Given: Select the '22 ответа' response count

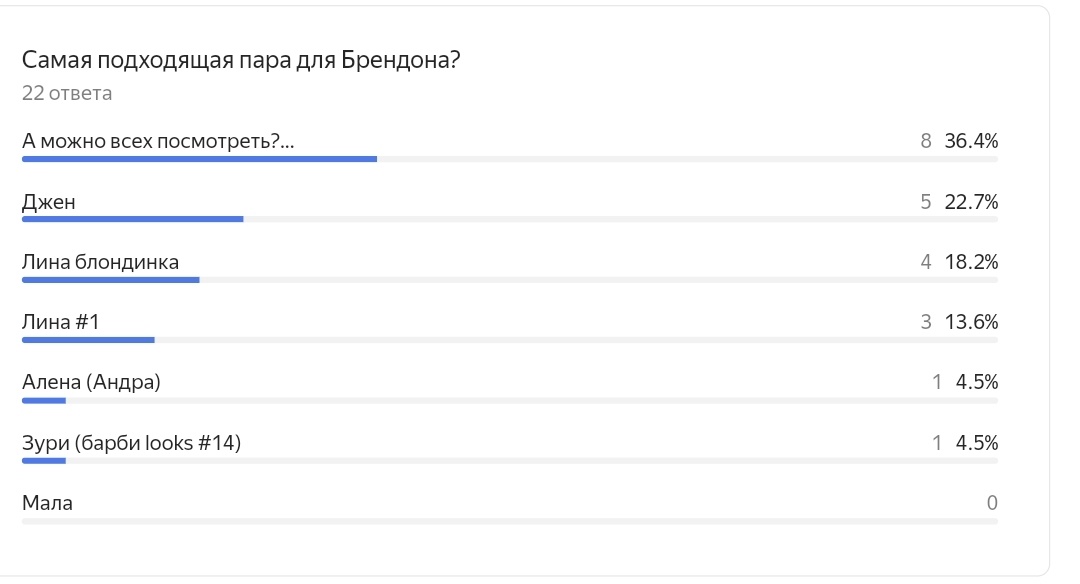Looking at the screenshot, I should click(67, 93).
